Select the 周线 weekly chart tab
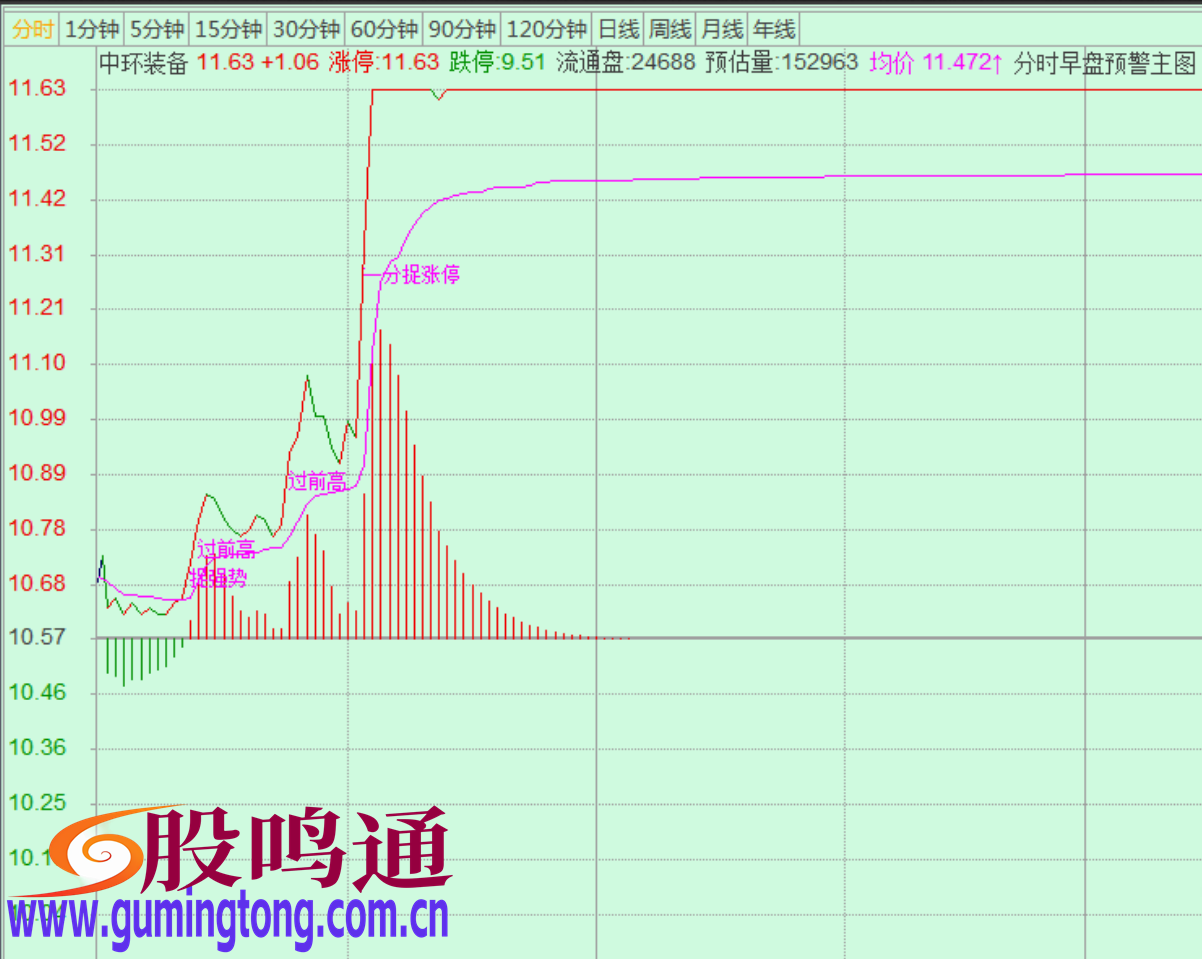1202x959 pixels. 671,29
